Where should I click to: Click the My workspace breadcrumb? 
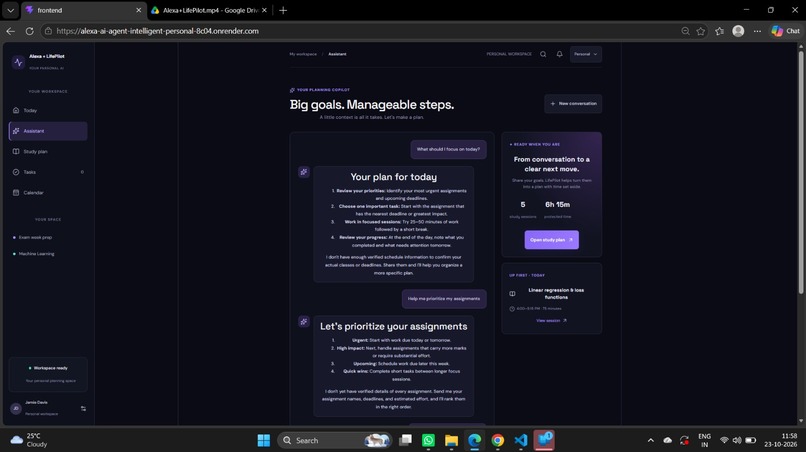tap(303, 54)
